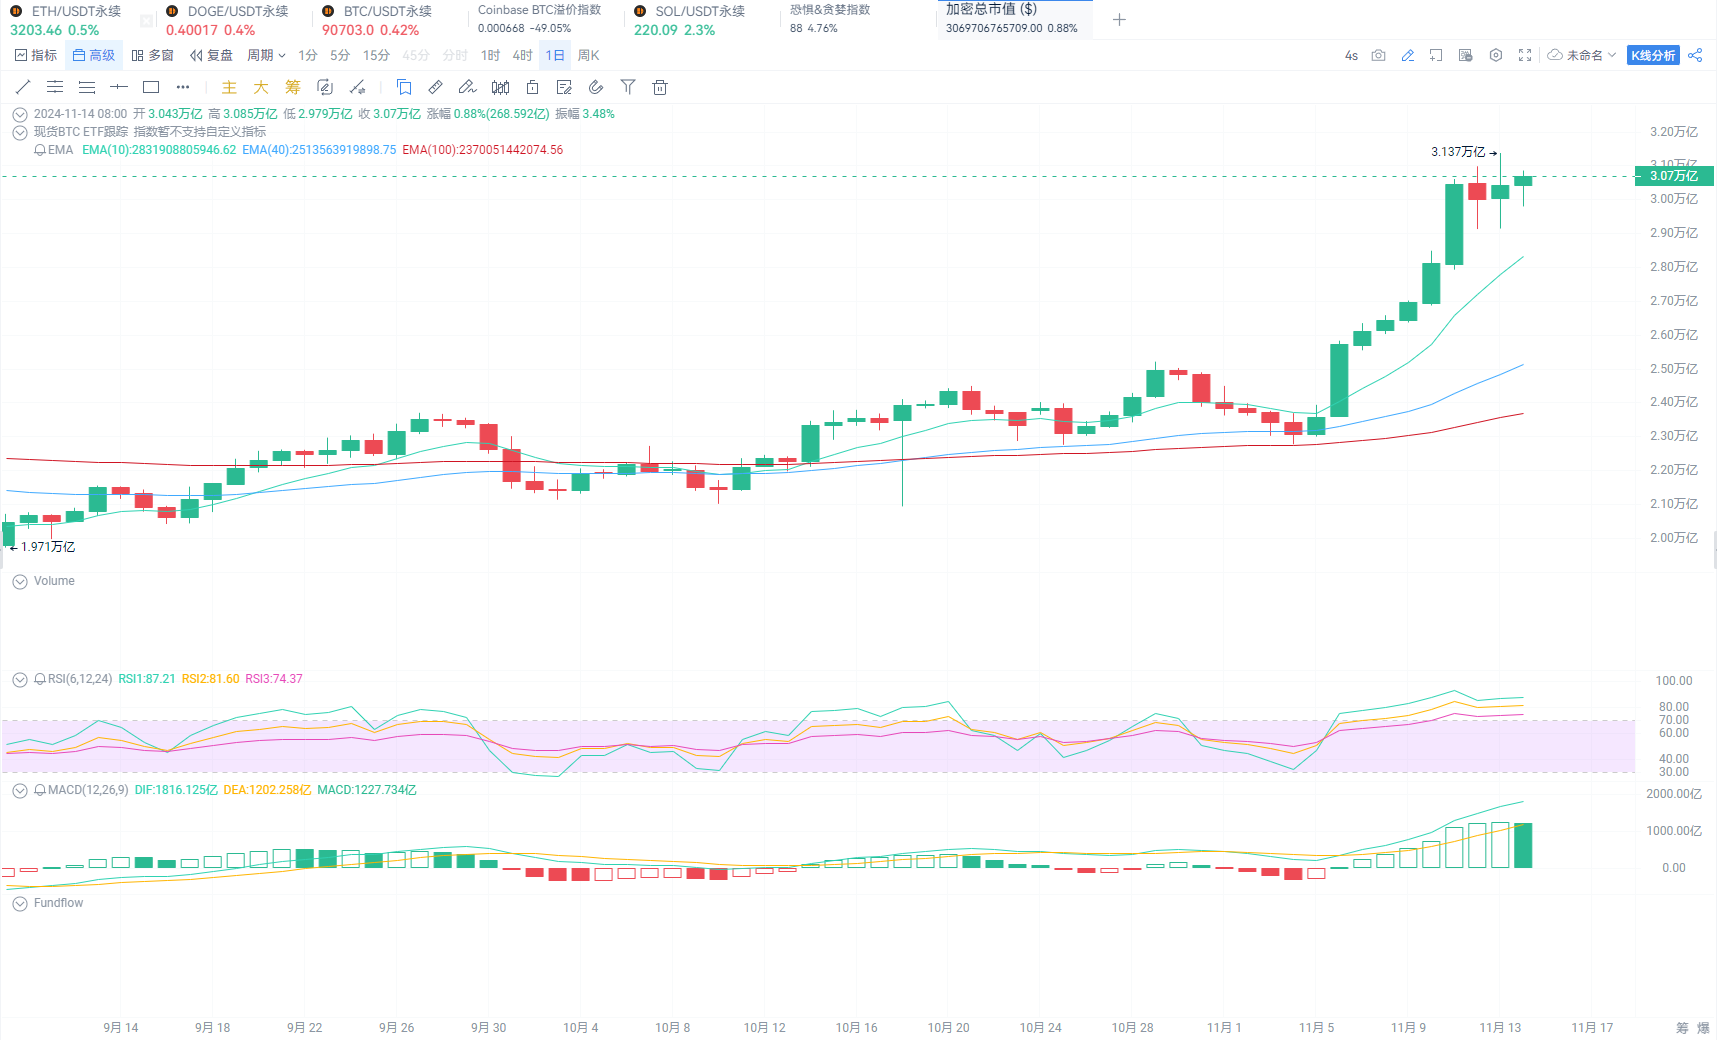Select the freehand pencil drawing tool
This screenshot has width=1717, height=1040.
tap(467, 87)
